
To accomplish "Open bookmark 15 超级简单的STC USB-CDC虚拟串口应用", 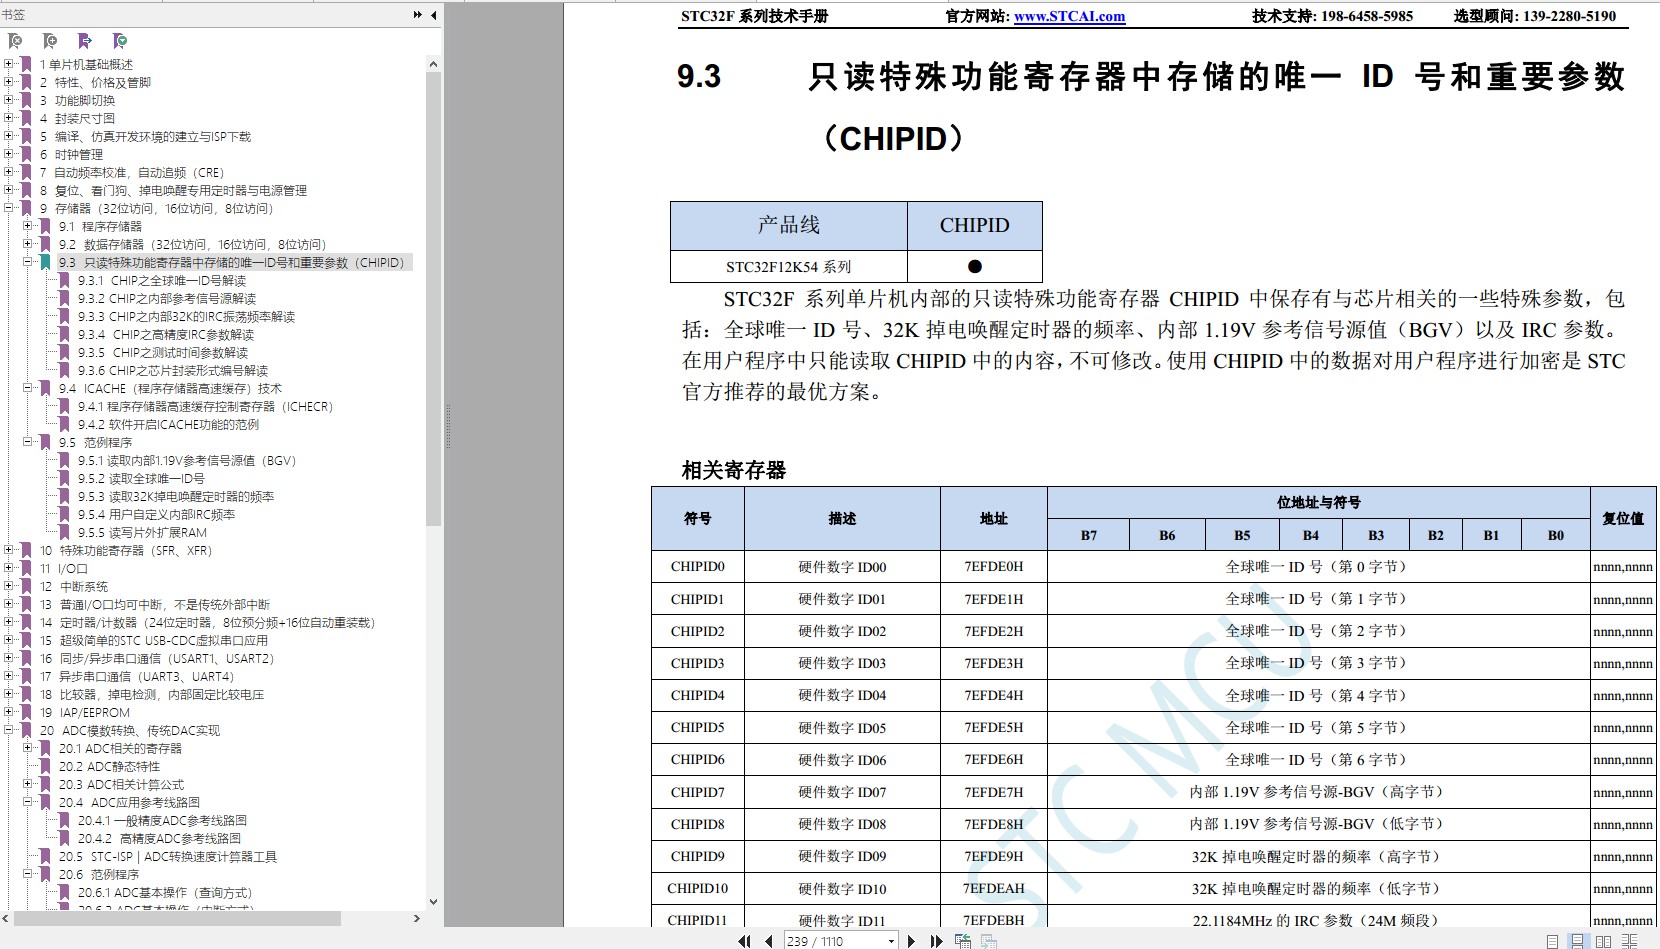I will [x=154, y=641].
